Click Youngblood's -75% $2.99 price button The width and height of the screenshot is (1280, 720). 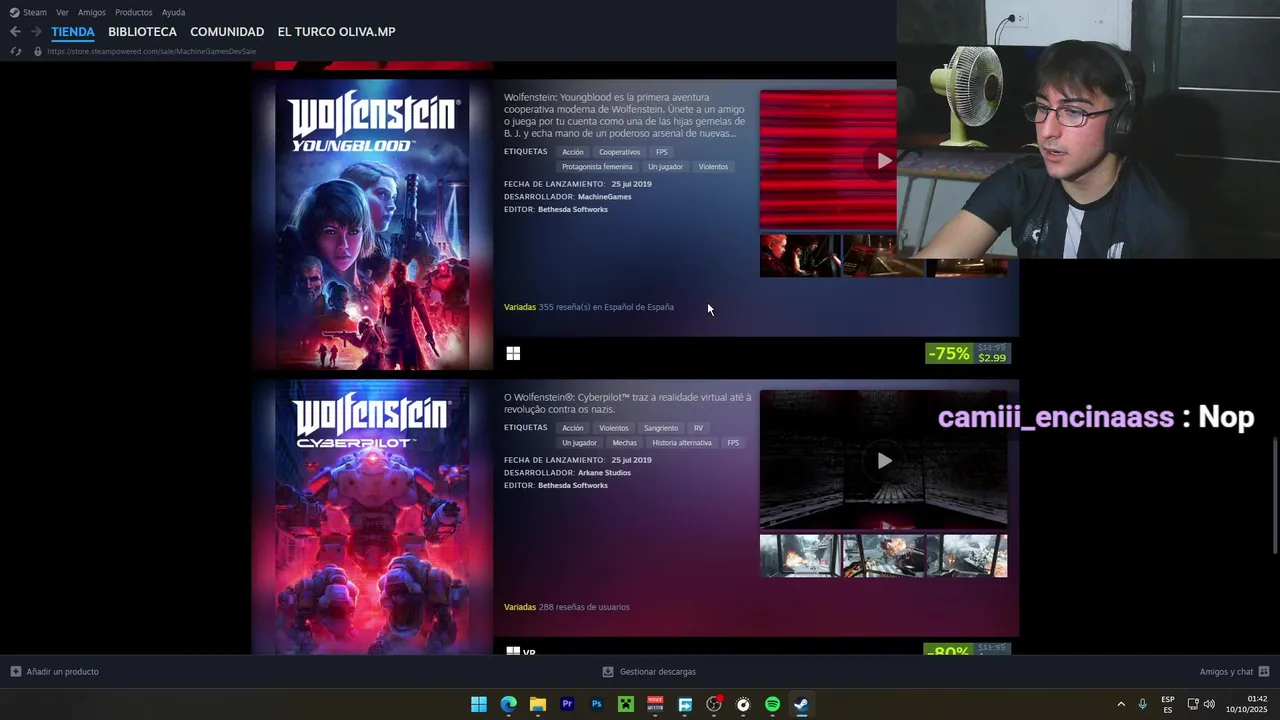pyautogui.click(x=967, y=354)
